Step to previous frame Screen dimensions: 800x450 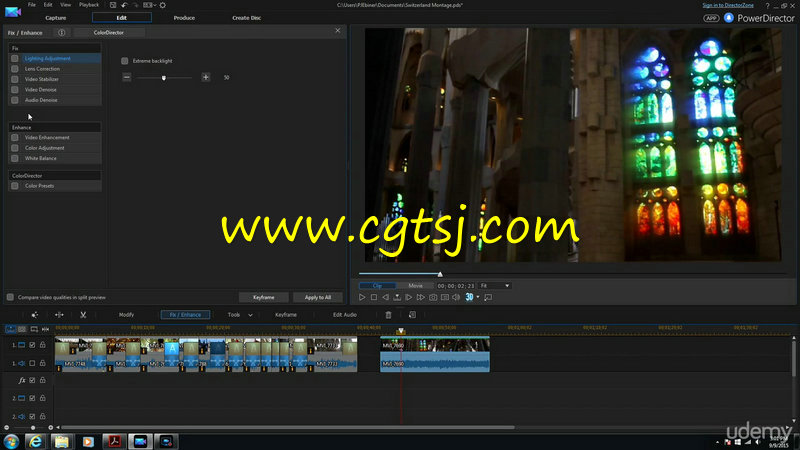coord(385,297)
